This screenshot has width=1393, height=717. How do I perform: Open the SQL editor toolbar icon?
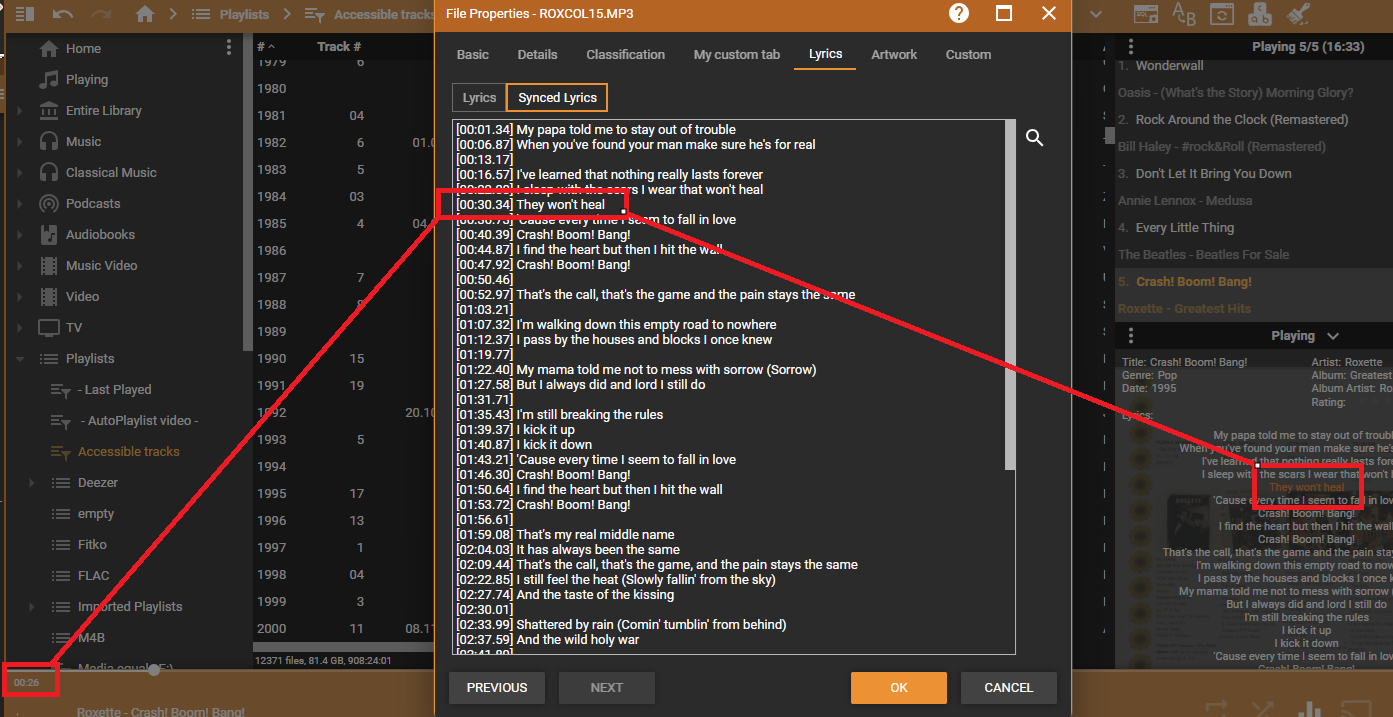(x=1146, y=14)
